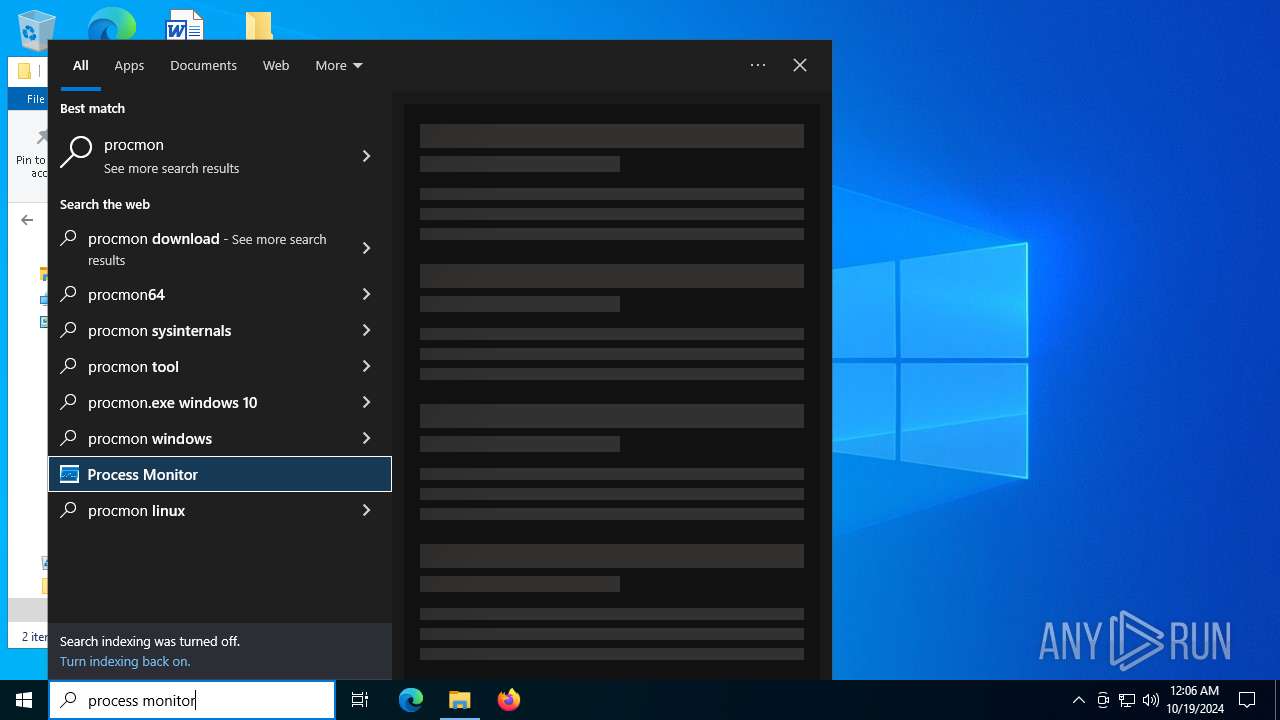Open the volume control in system tray
1280x720 pixels.
click(x=1151, y=700)
